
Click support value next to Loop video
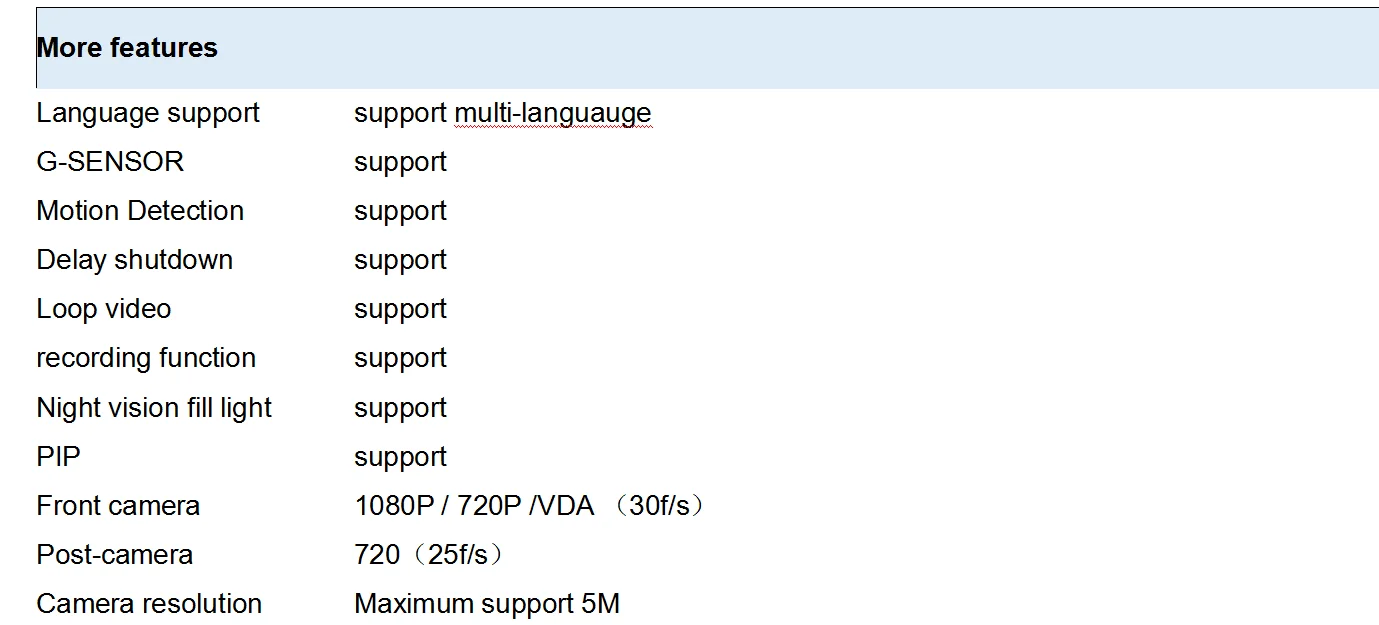[x=400, y=310]
